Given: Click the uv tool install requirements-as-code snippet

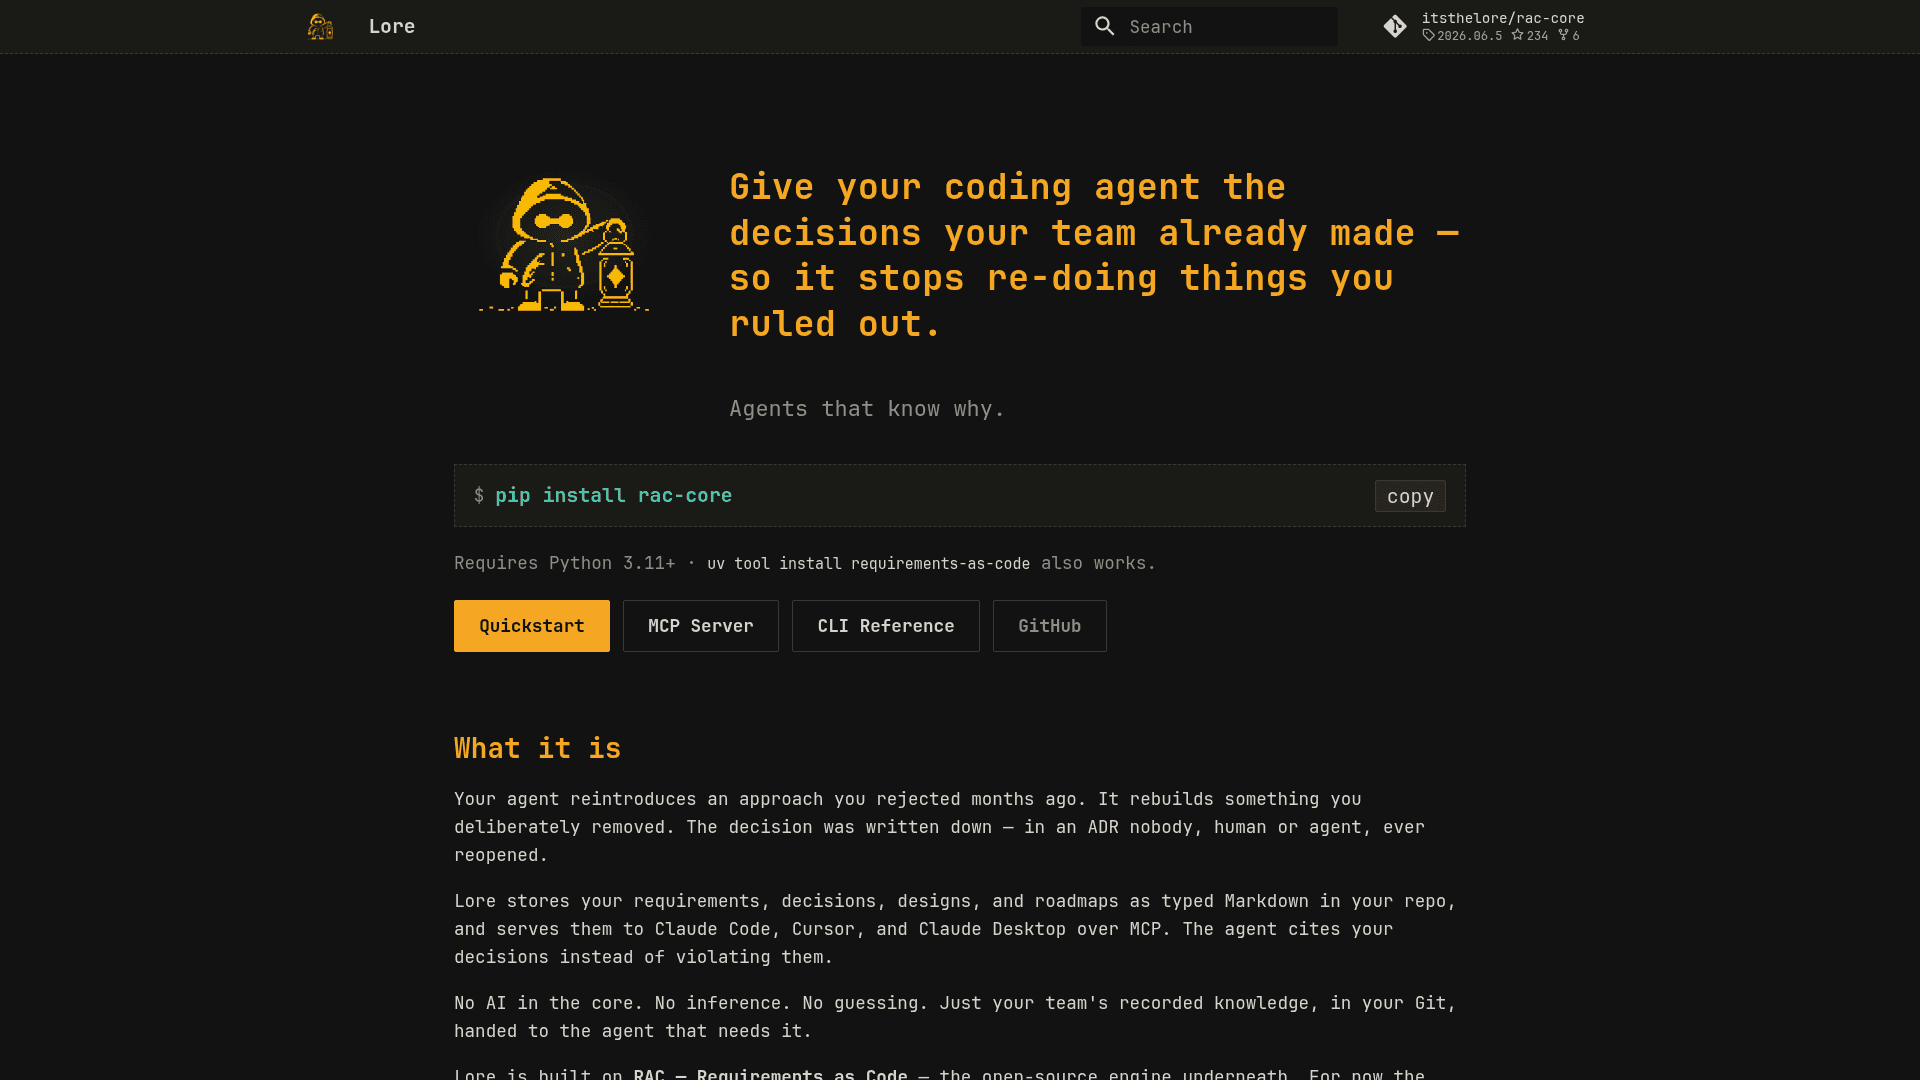Looking at the screenshot, I should [868, 564].
